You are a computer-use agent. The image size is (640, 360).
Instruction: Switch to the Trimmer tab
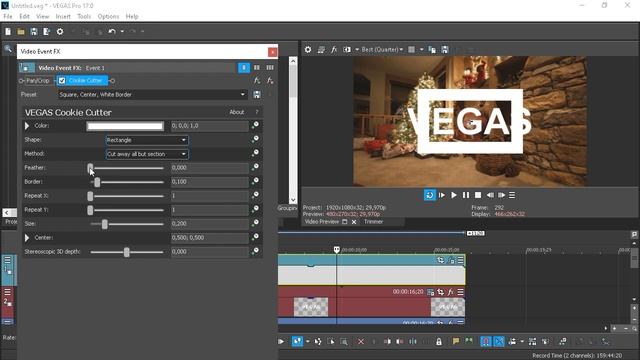373,222
